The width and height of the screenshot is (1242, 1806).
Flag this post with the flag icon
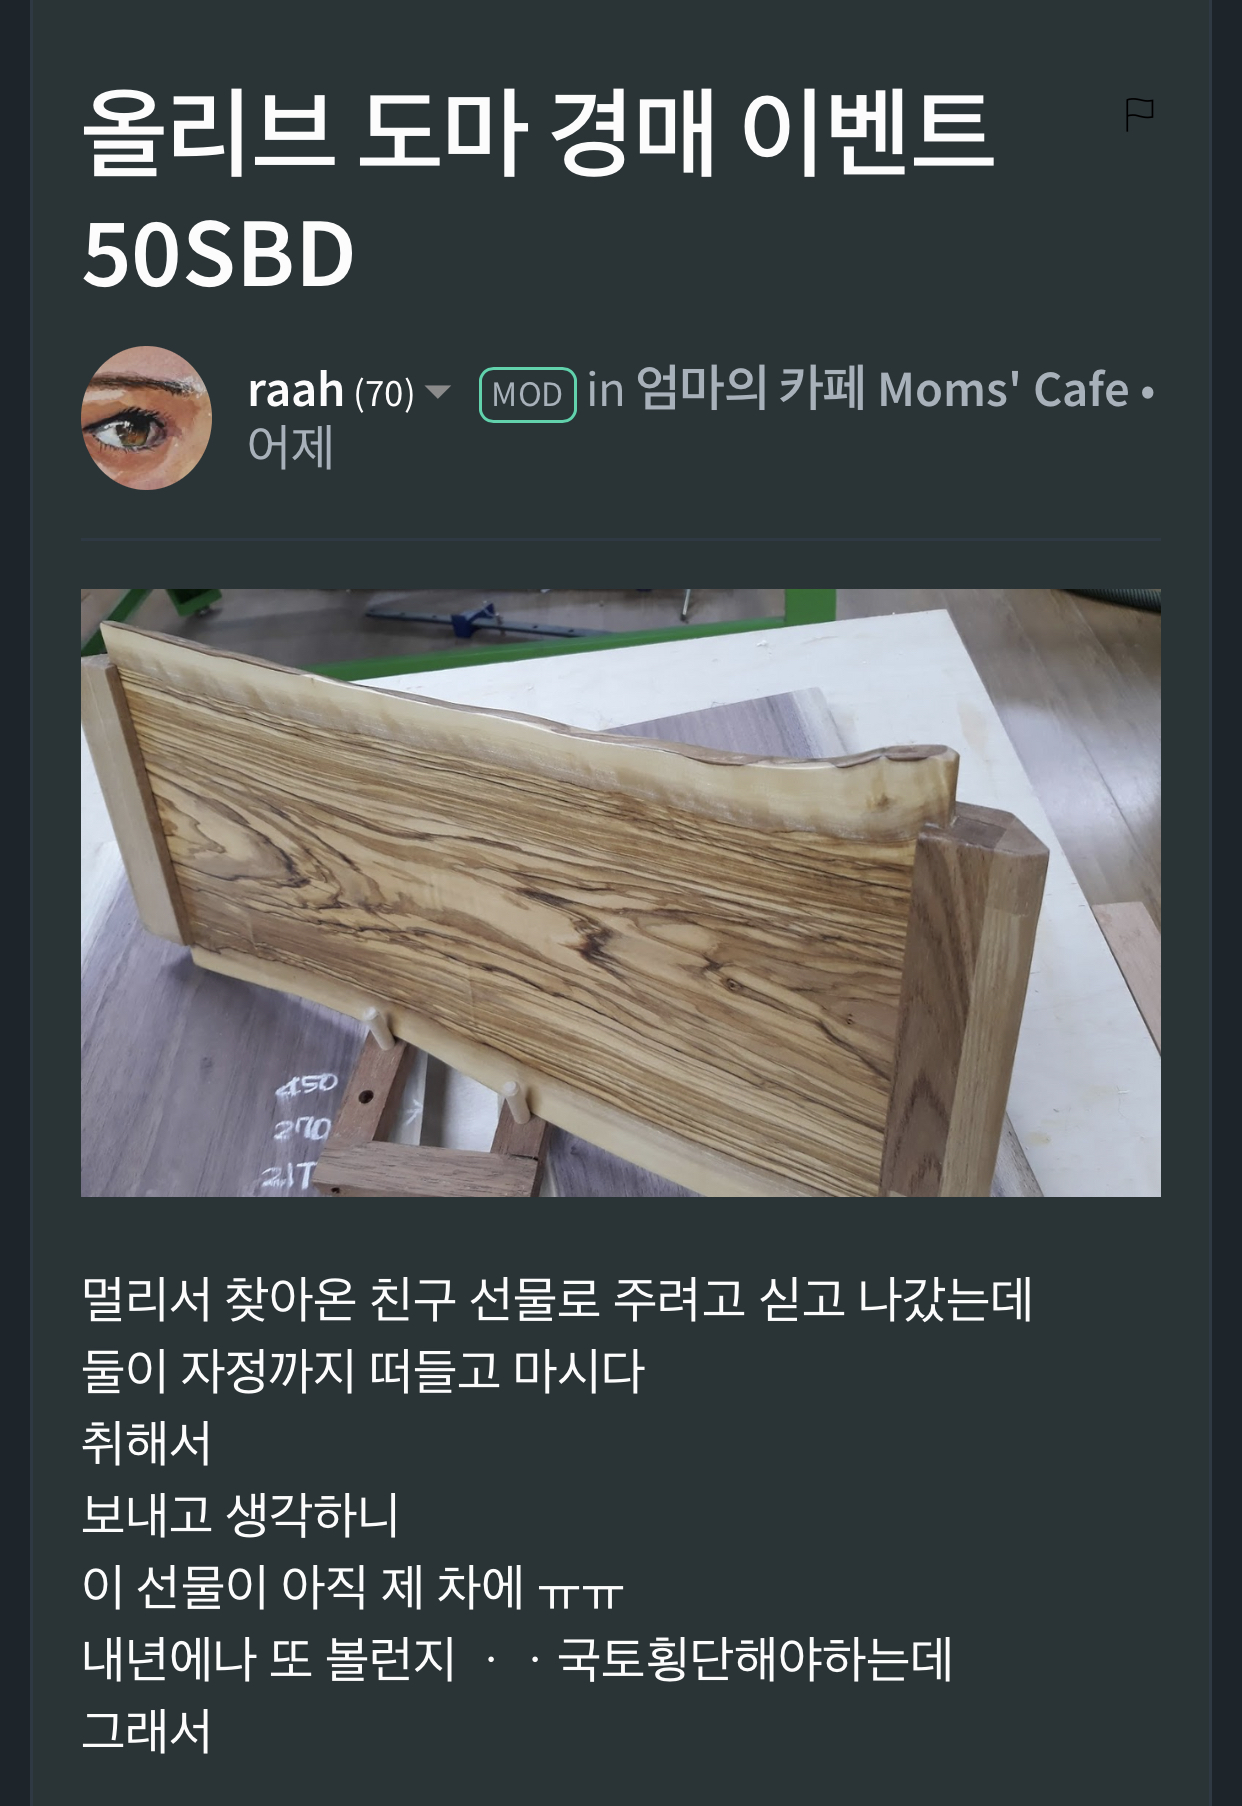(x=1139, y=115)
